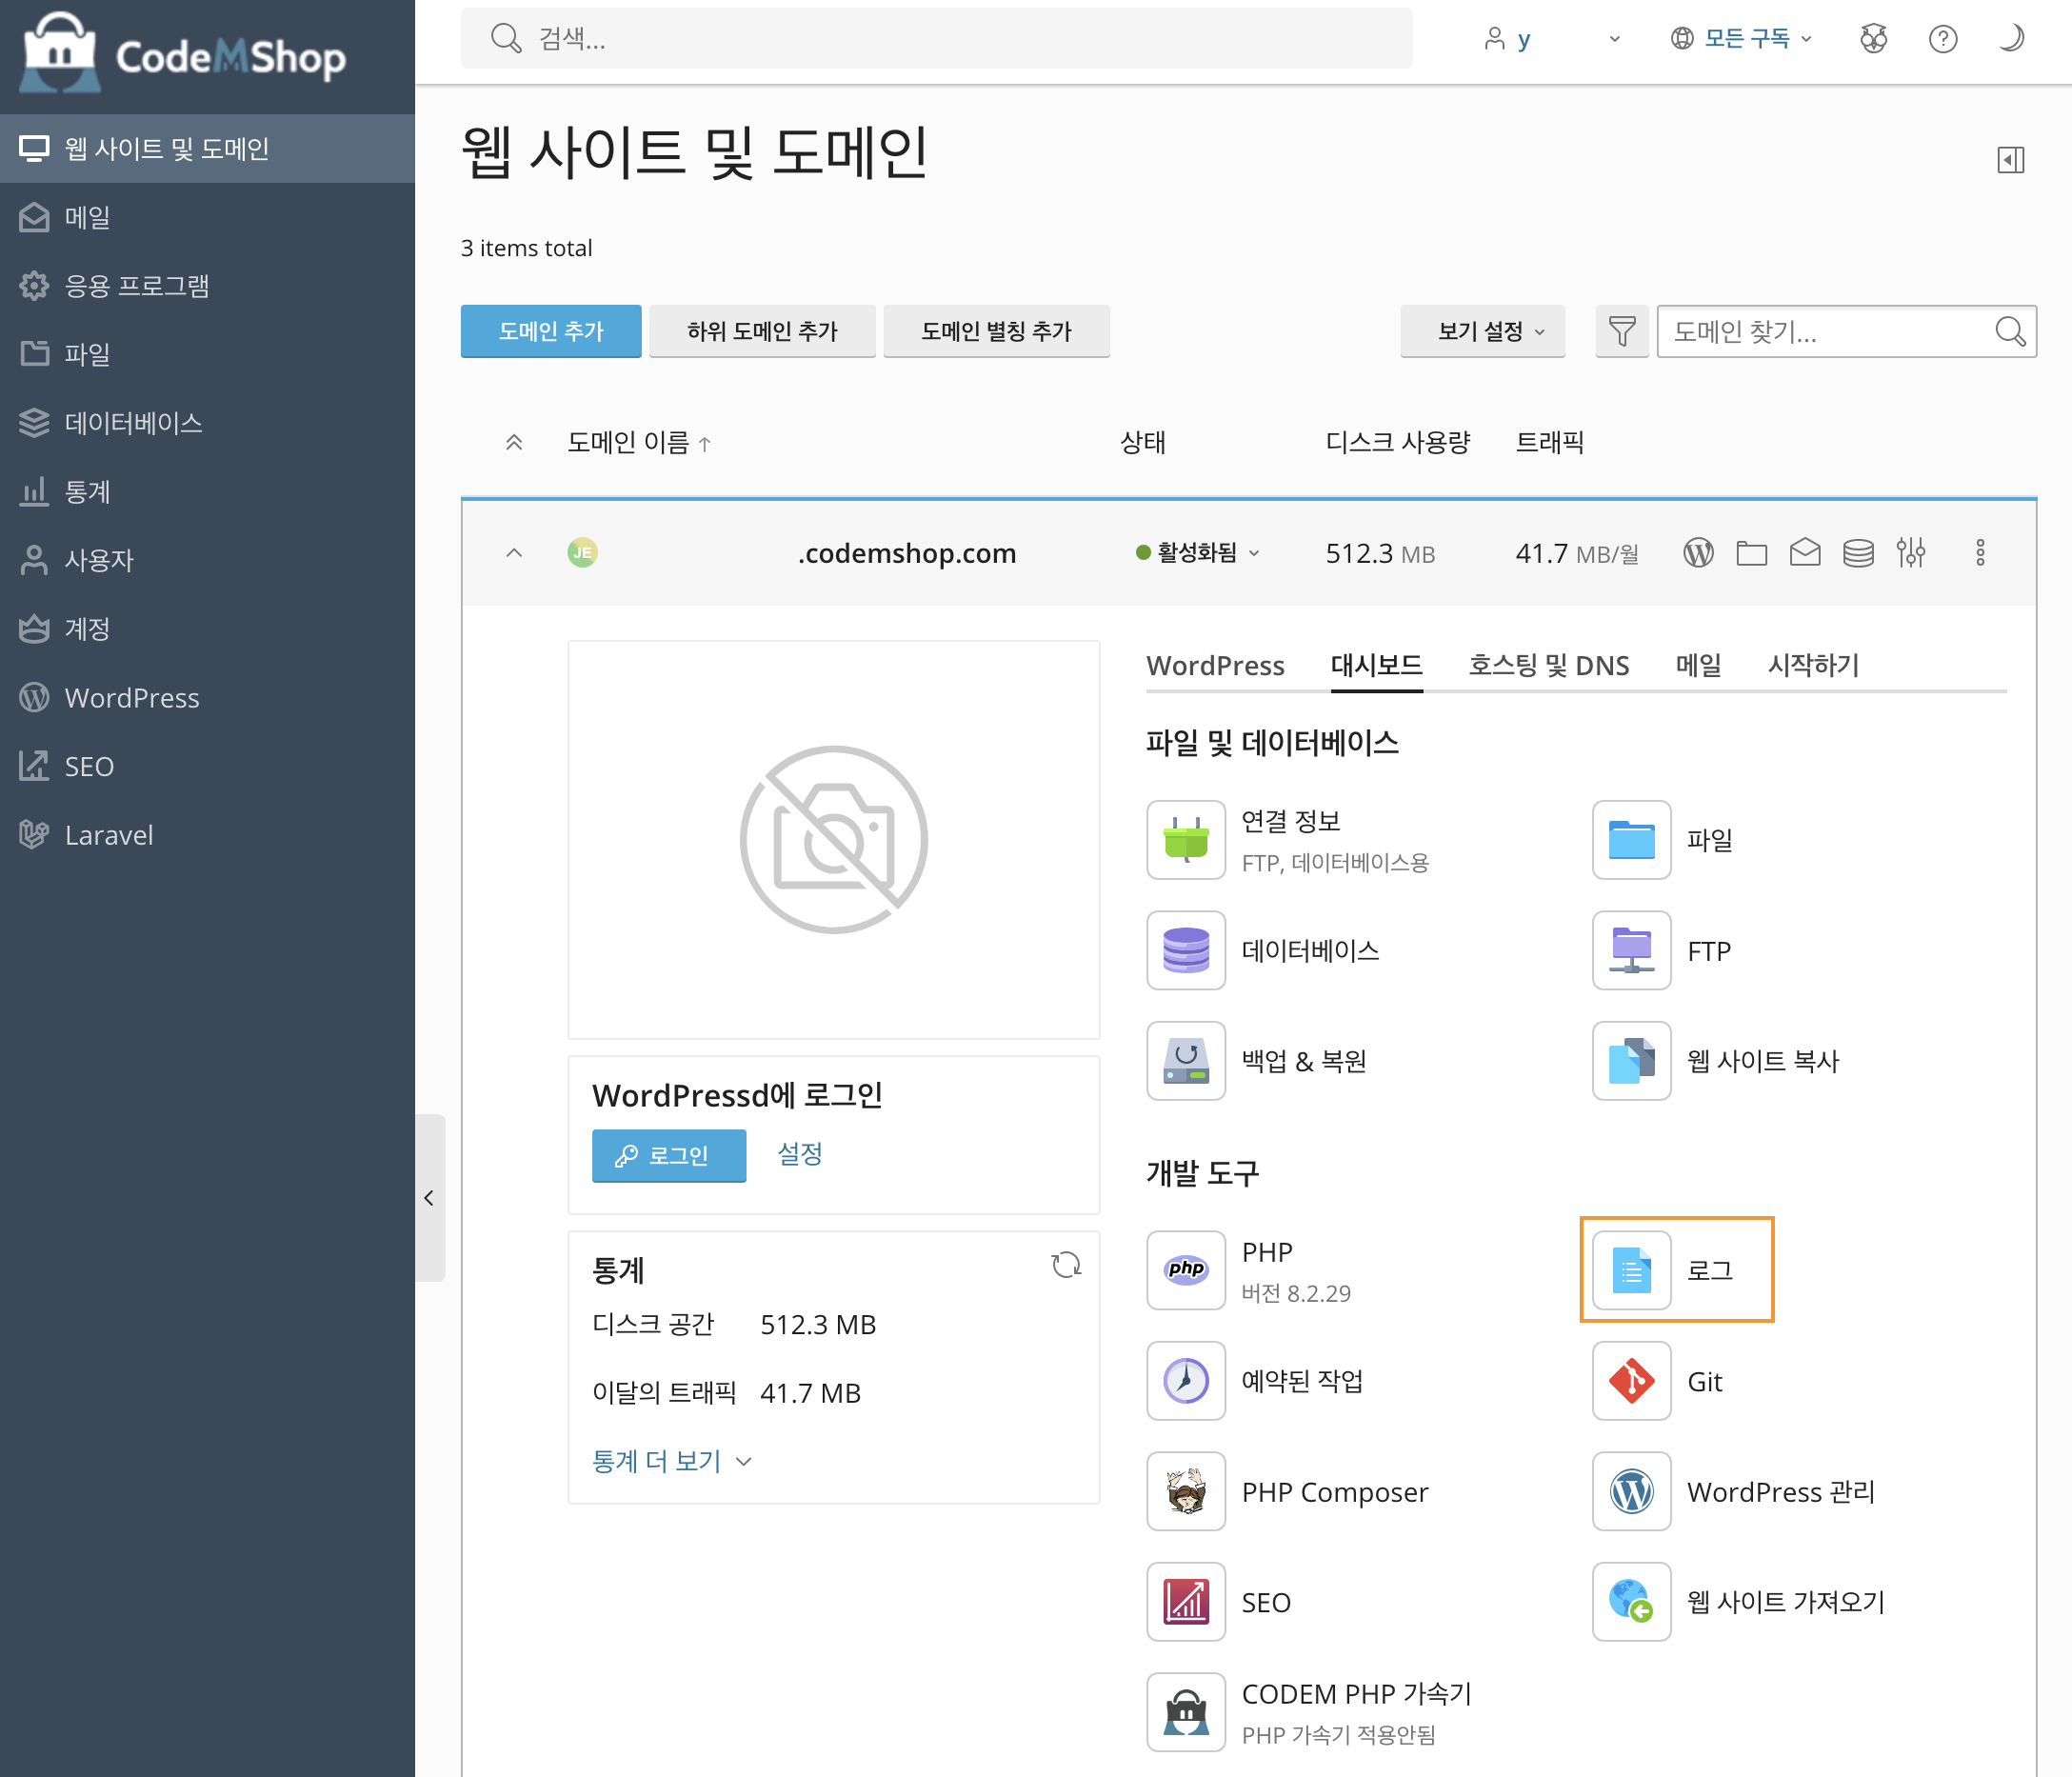Click WordPress icon in domain row
This screenshot has height=1777, width=2072.
click(x=1698, y=553)
